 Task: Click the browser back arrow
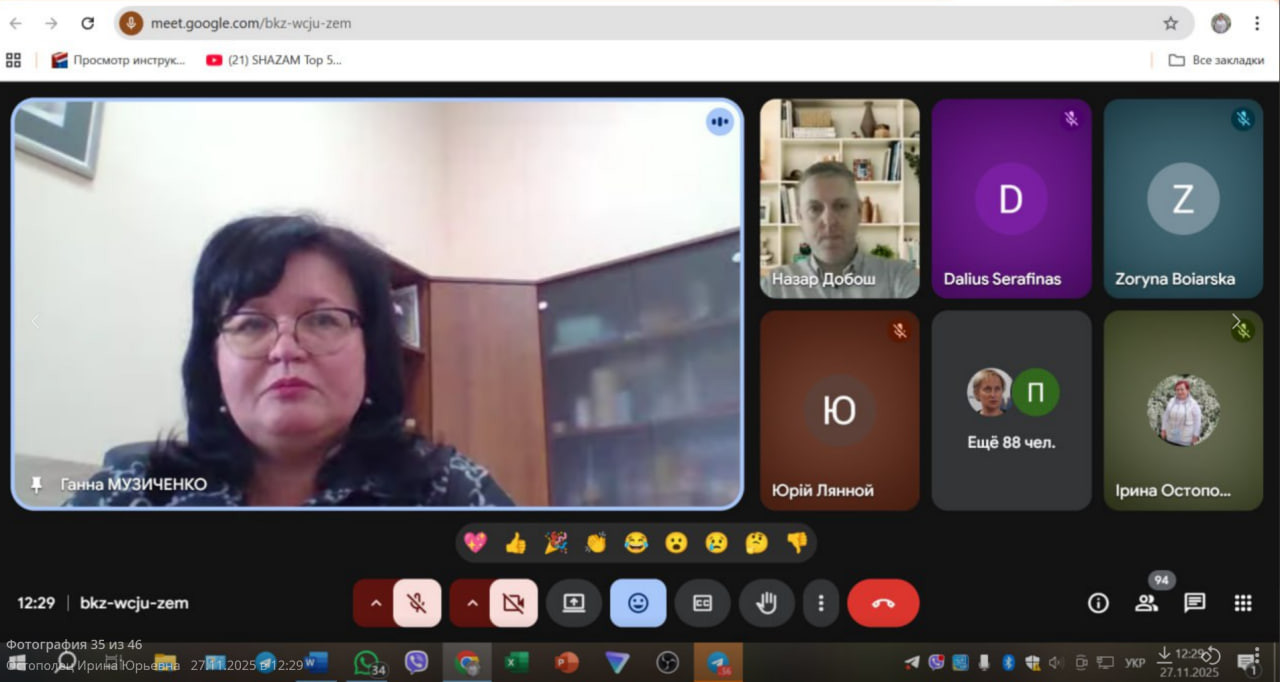(x=16, y=23)
